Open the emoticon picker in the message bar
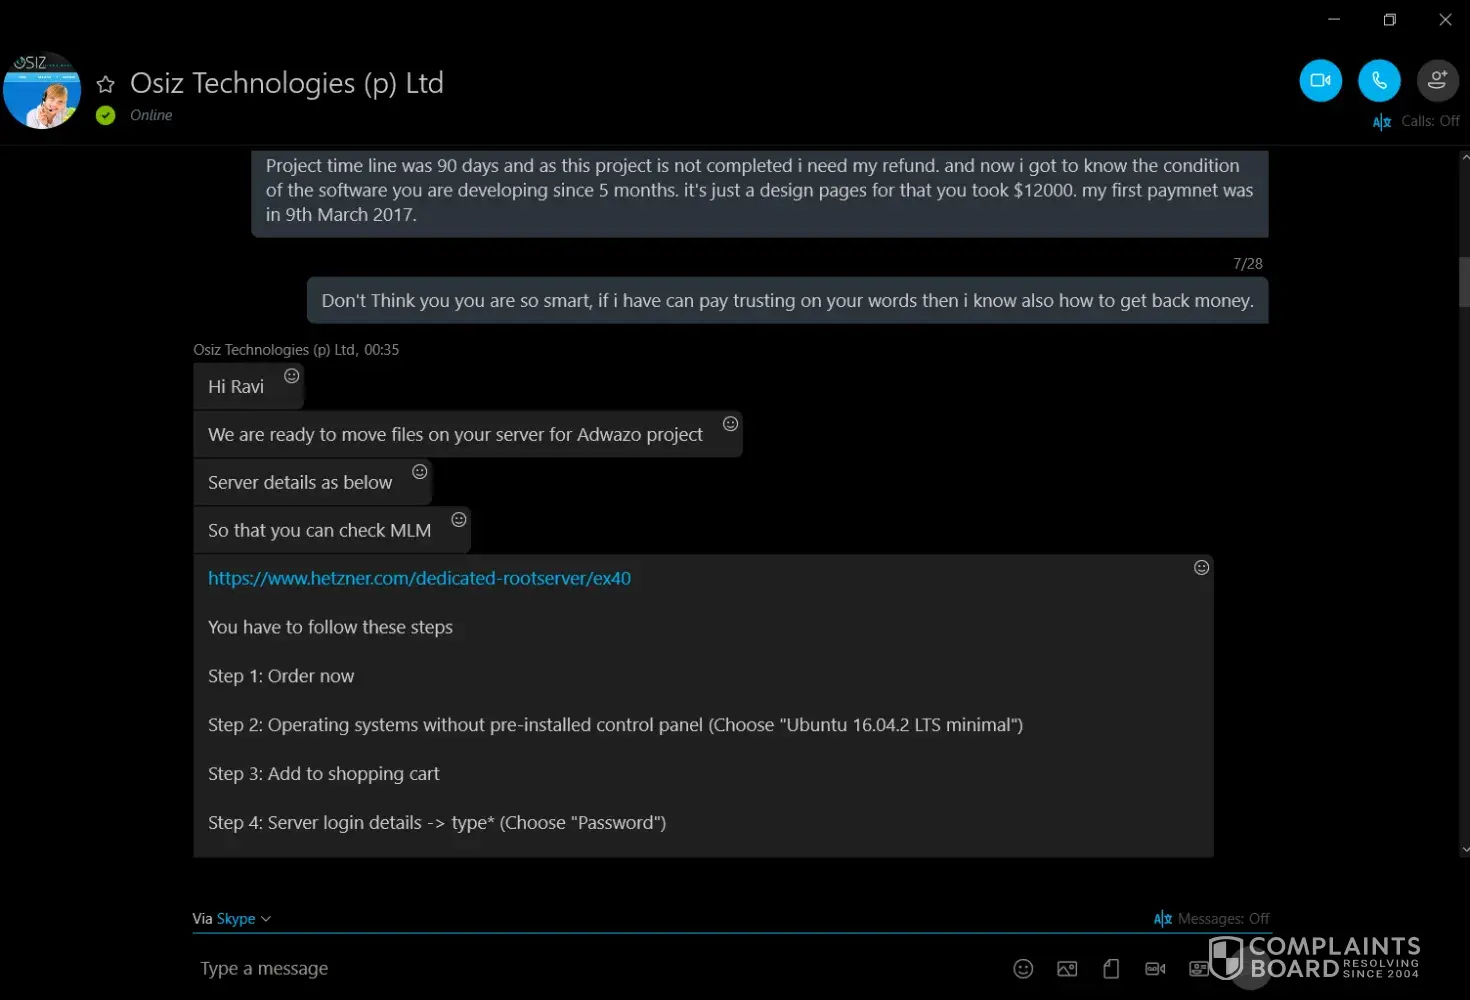The height and width of the screenshot is (1000, 1470). click(x=1023, y=968)
